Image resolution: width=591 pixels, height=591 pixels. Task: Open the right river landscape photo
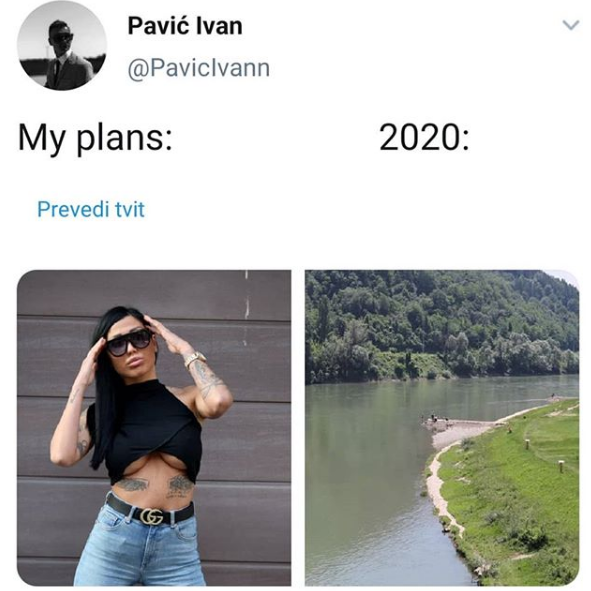(442, 428)
